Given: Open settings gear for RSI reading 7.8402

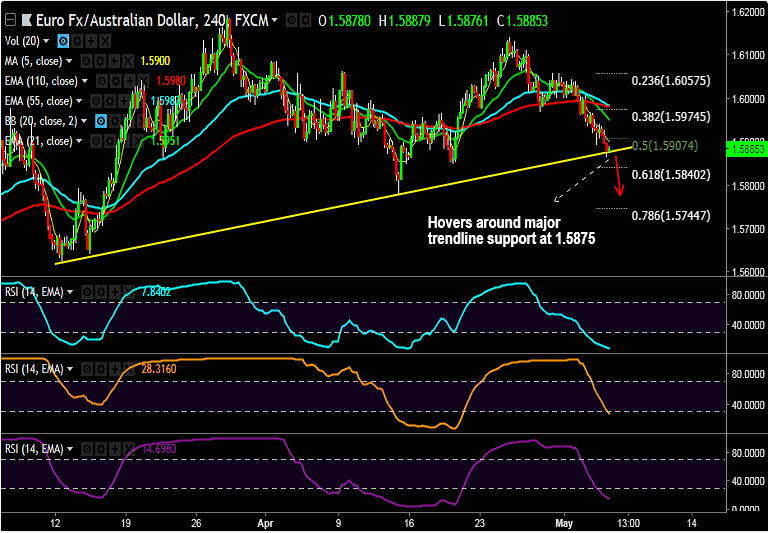Looking at the screenshot, I should [x=101, y=292].
